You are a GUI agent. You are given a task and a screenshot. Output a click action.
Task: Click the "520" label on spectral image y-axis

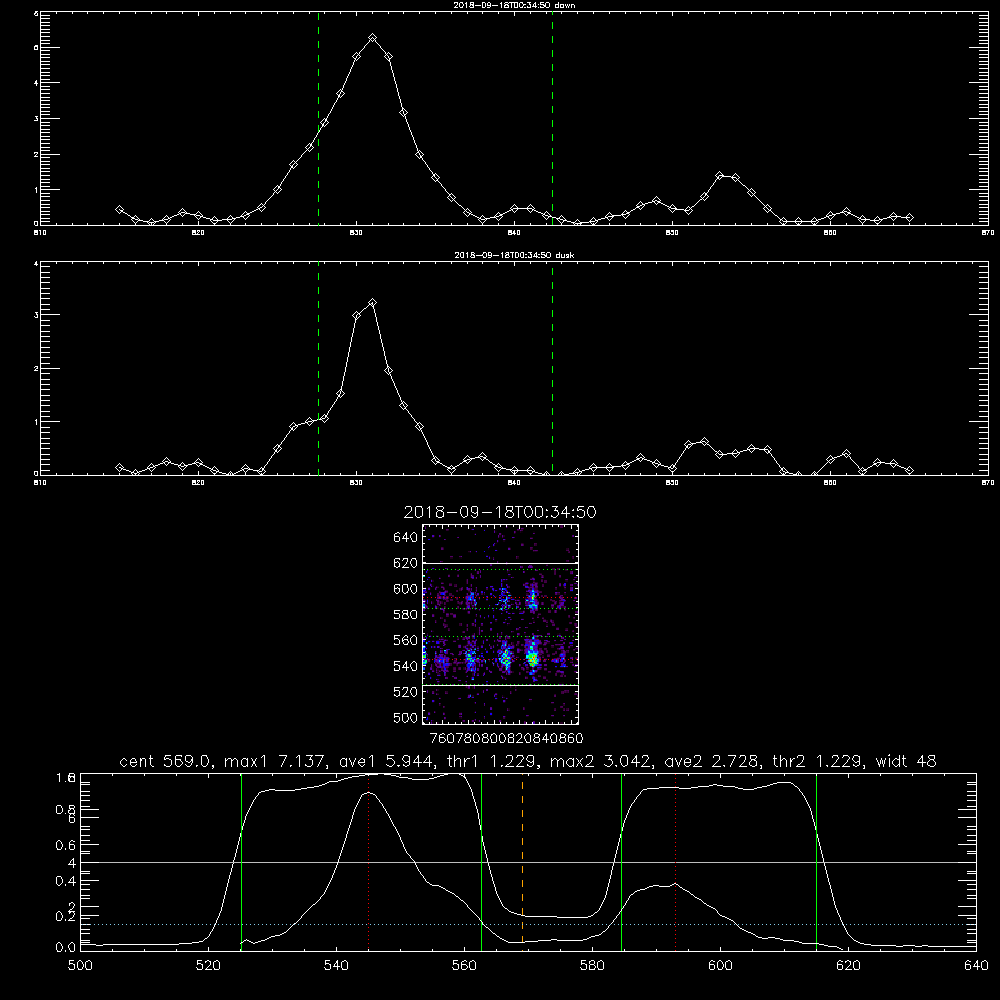(x=406, y=692)
